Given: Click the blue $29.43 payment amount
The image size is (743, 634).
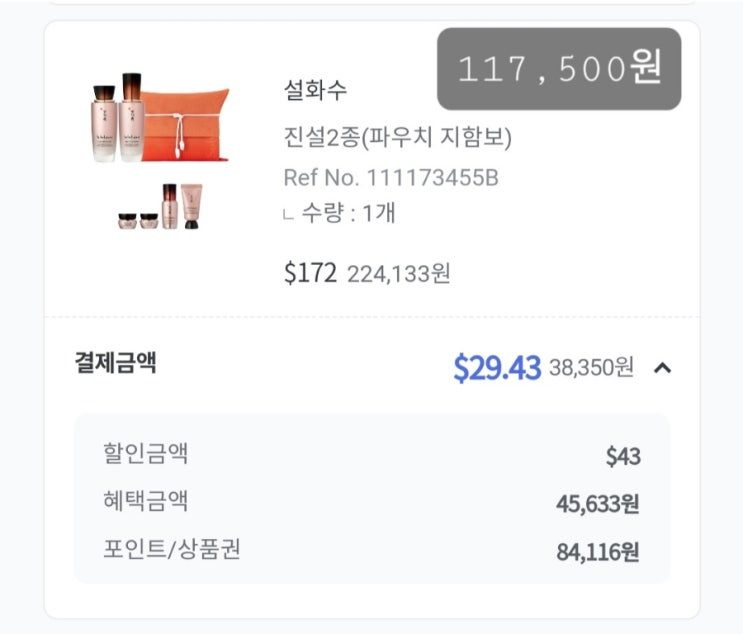Looking at the screenshot, I should pos(496,368).
